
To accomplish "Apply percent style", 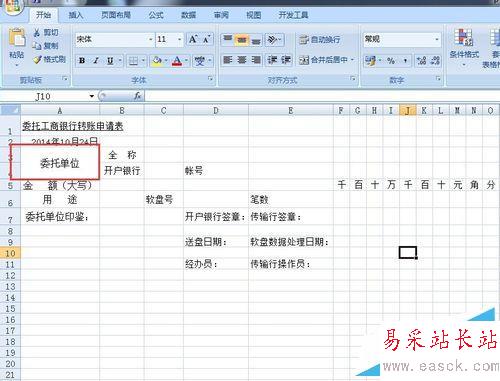I will tap(391, 61).
